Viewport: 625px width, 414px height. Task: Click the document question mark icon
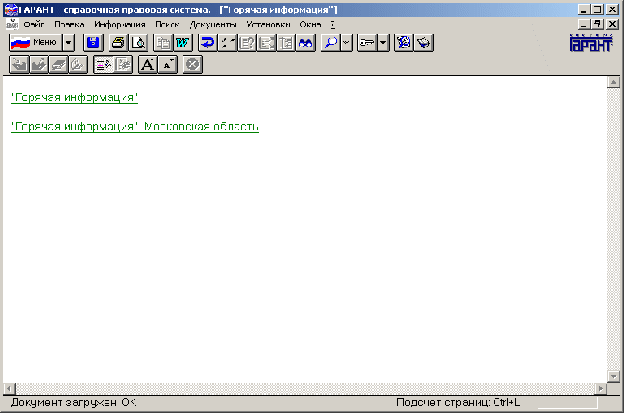click(247, 42)
